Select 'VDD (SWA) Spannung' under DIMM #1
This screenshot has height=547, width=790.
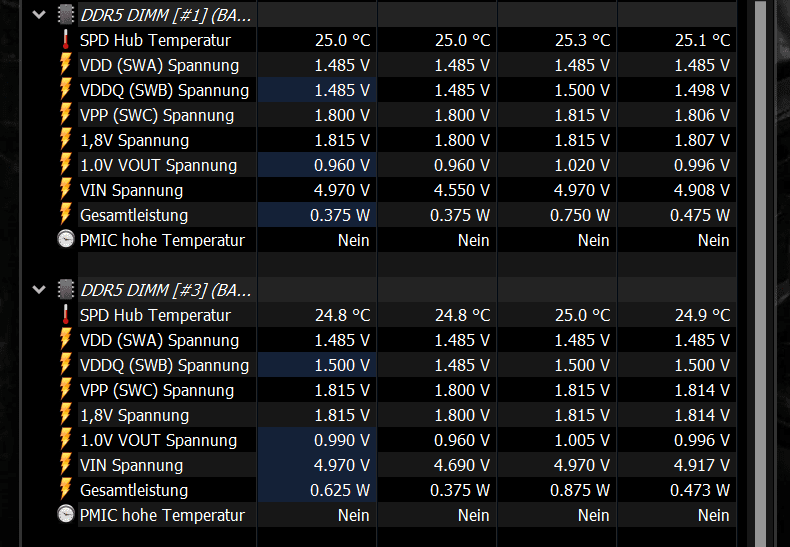point(159,65)
